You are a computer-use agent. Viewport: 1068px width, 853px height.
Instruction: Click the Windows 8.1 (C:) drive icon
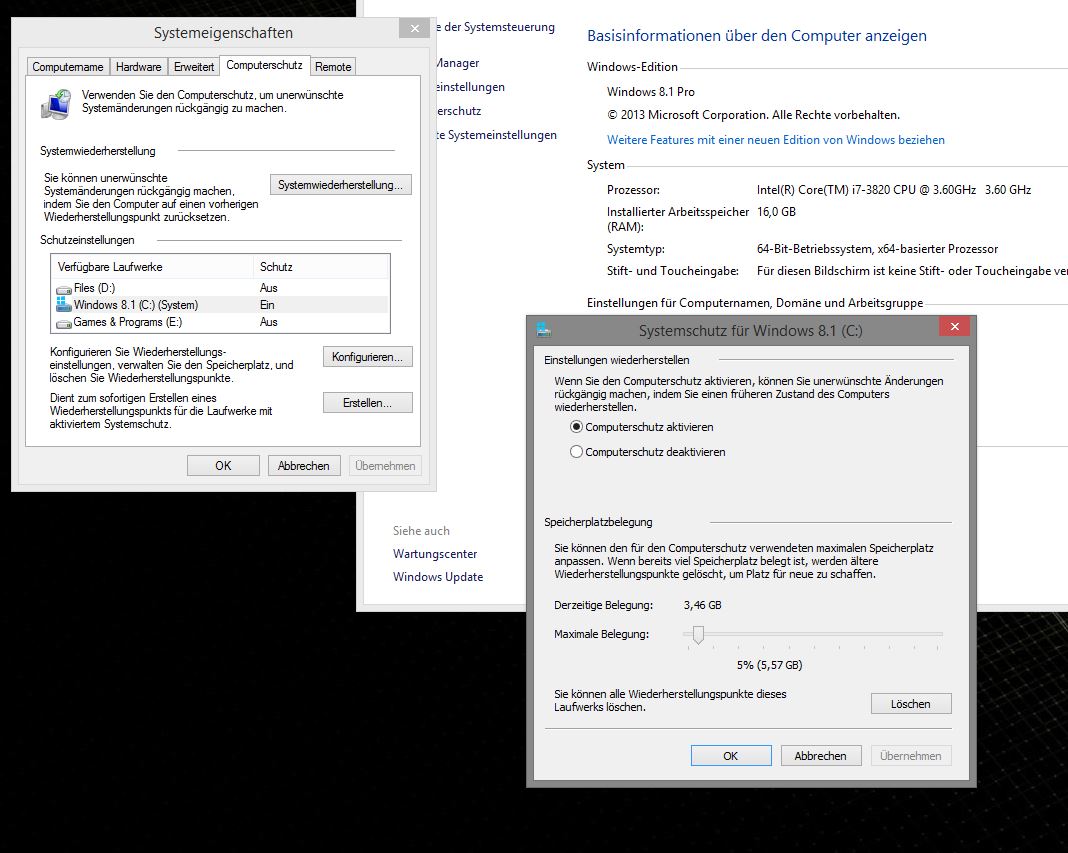(x=64, y=304)
